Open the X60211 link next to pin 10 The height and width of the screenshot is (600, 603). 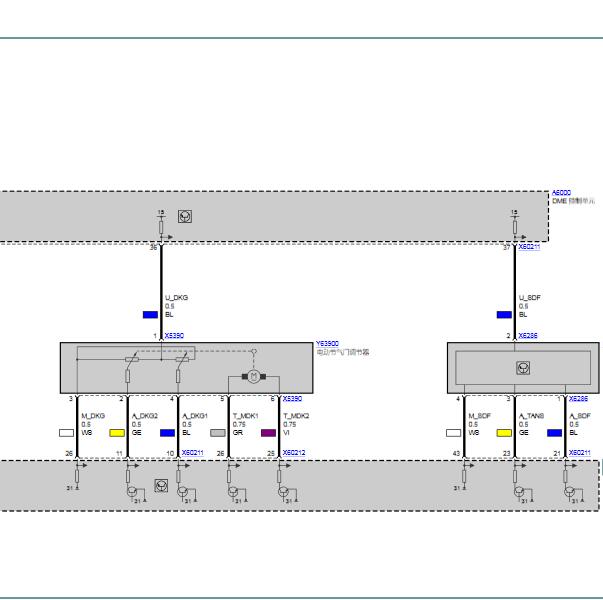coord(193,453)
